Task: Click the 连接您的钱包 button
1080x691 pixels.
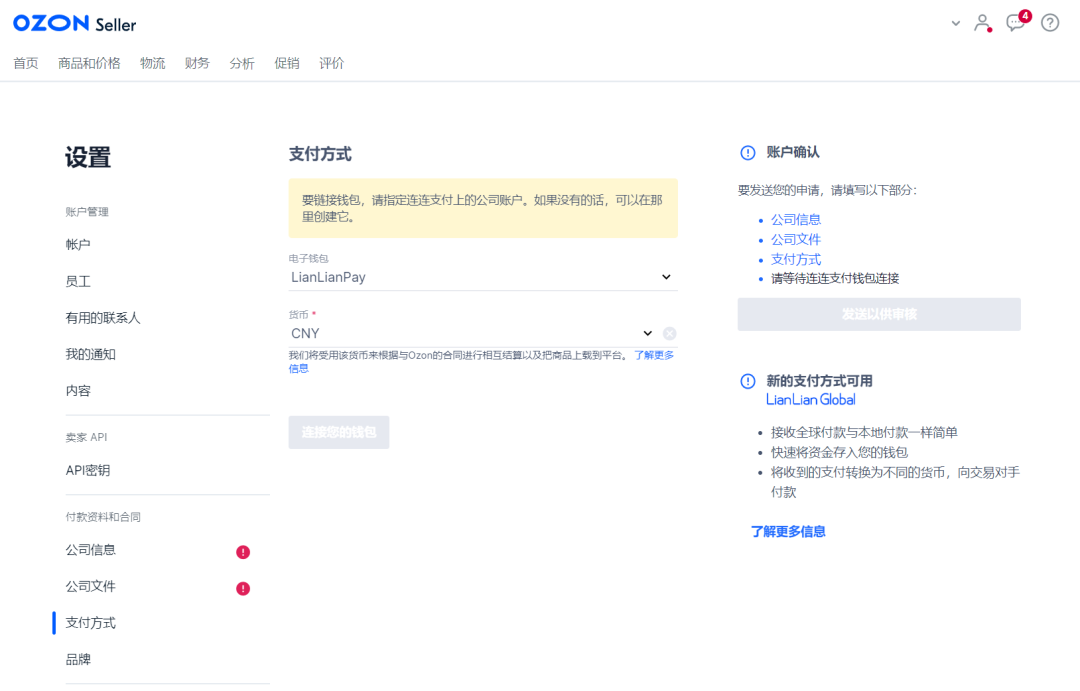Action: [338, 432]
